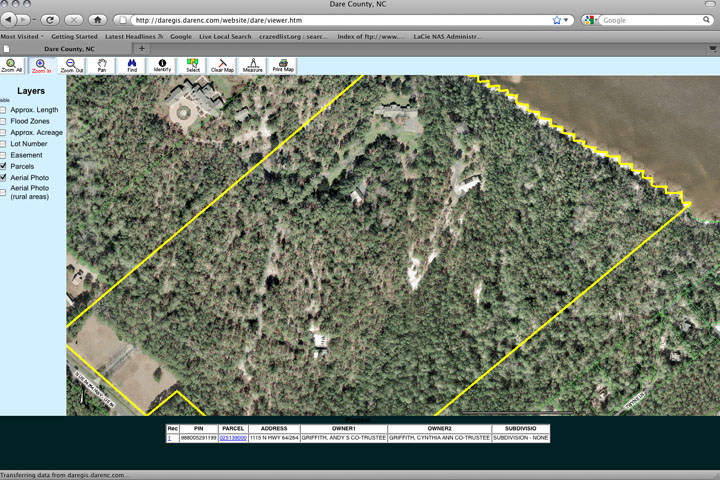The width and height of the screenshot is (720, 480).
Task: Select the Measure tool
Action: pyautogui.click(x=252, y=66)
